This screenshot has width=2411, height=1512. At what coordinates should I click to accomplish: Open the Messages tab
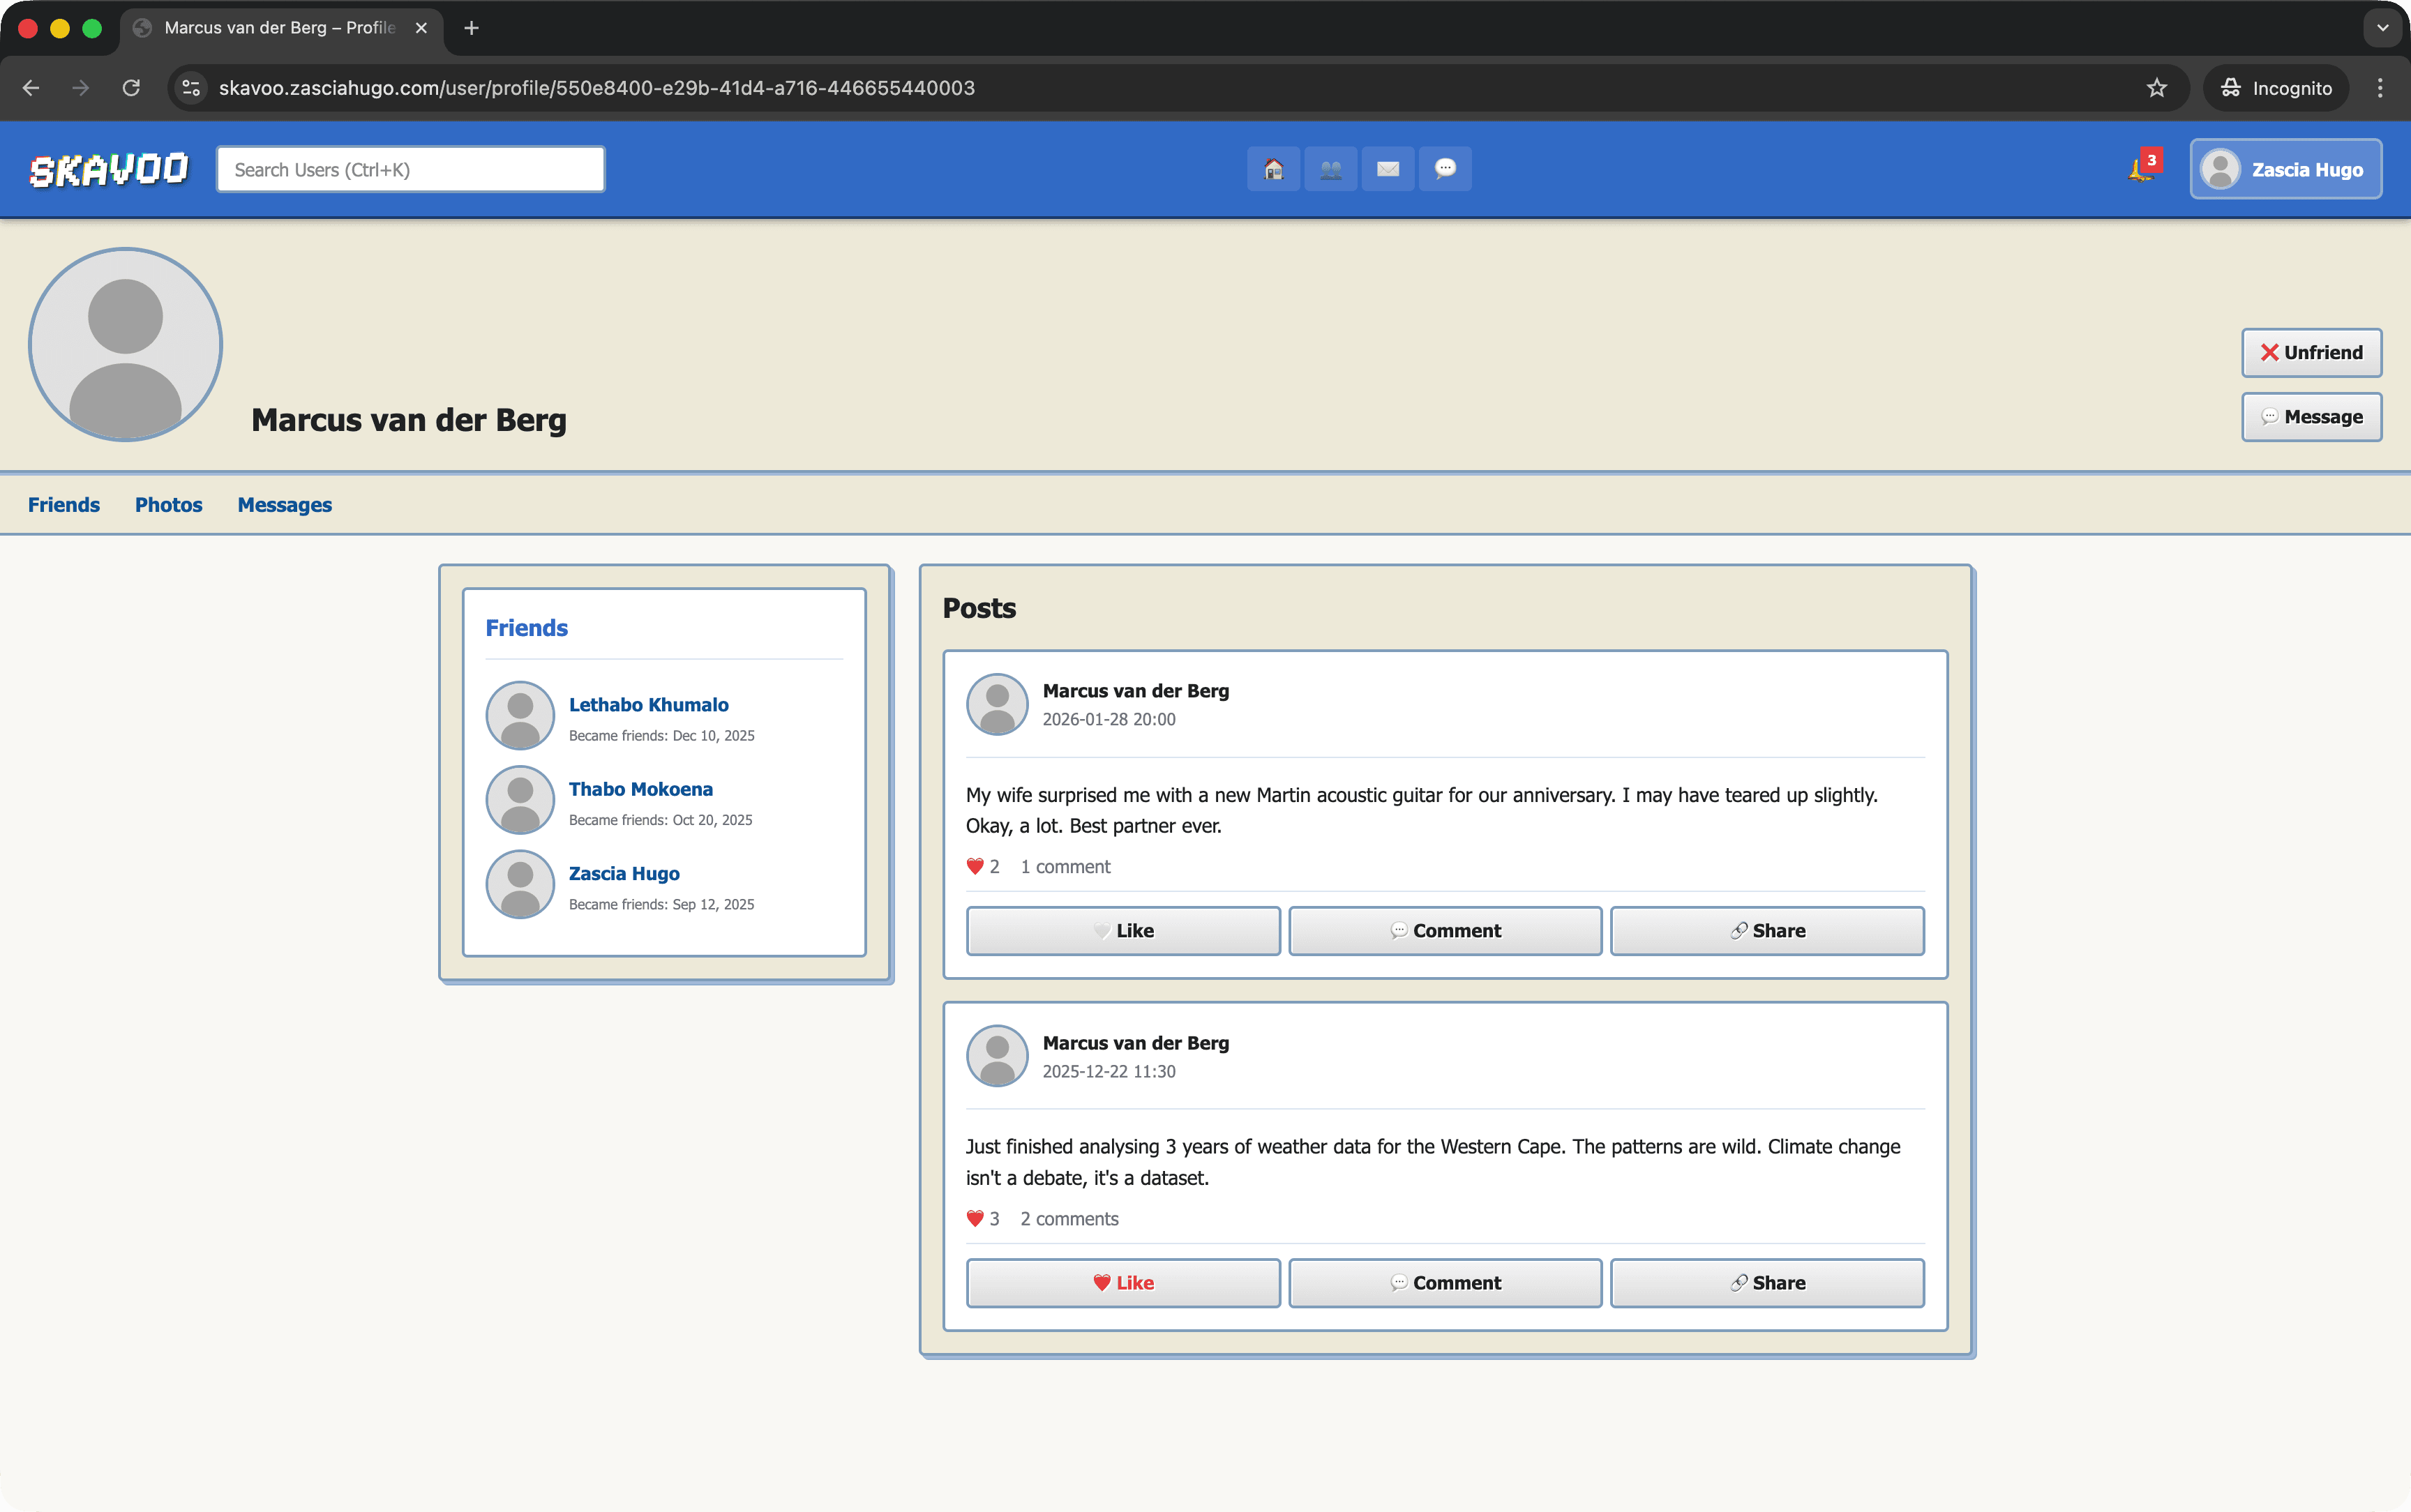(x=284, y=504)
